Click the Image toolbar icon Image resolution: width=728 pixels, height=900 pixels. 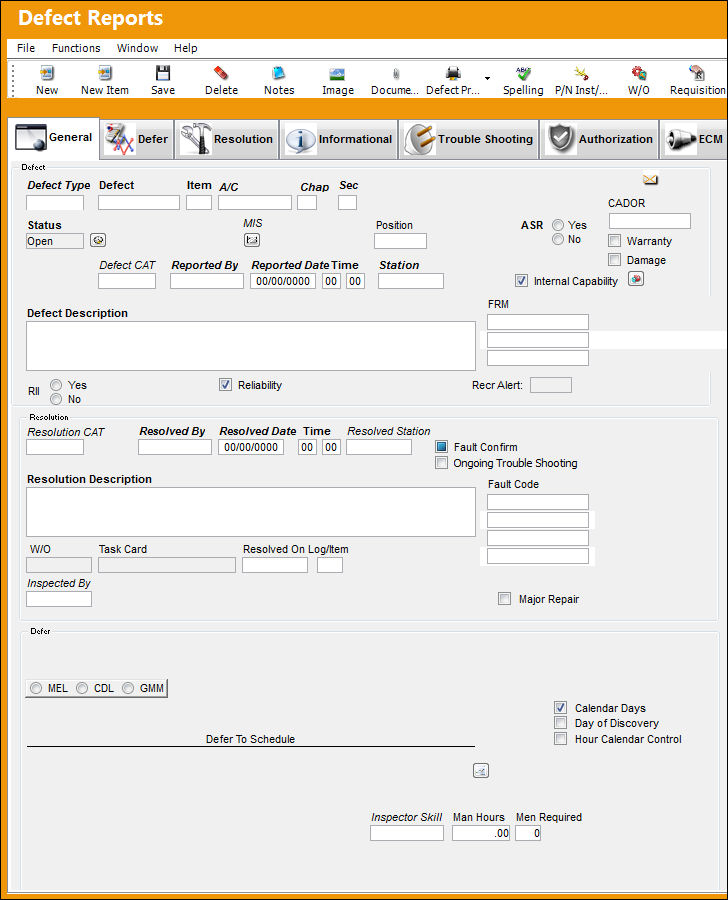point(338,73)
